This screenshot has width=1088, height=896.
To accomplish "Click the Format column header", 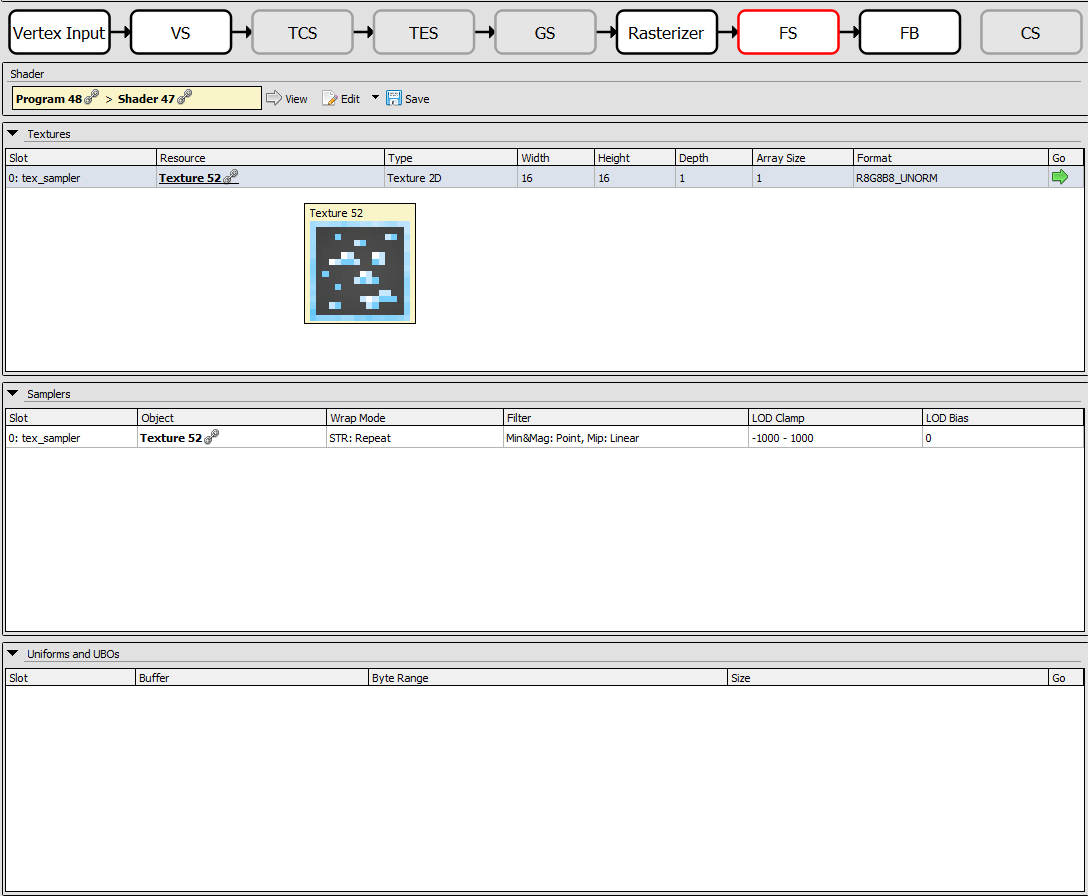I will [951, 158].
